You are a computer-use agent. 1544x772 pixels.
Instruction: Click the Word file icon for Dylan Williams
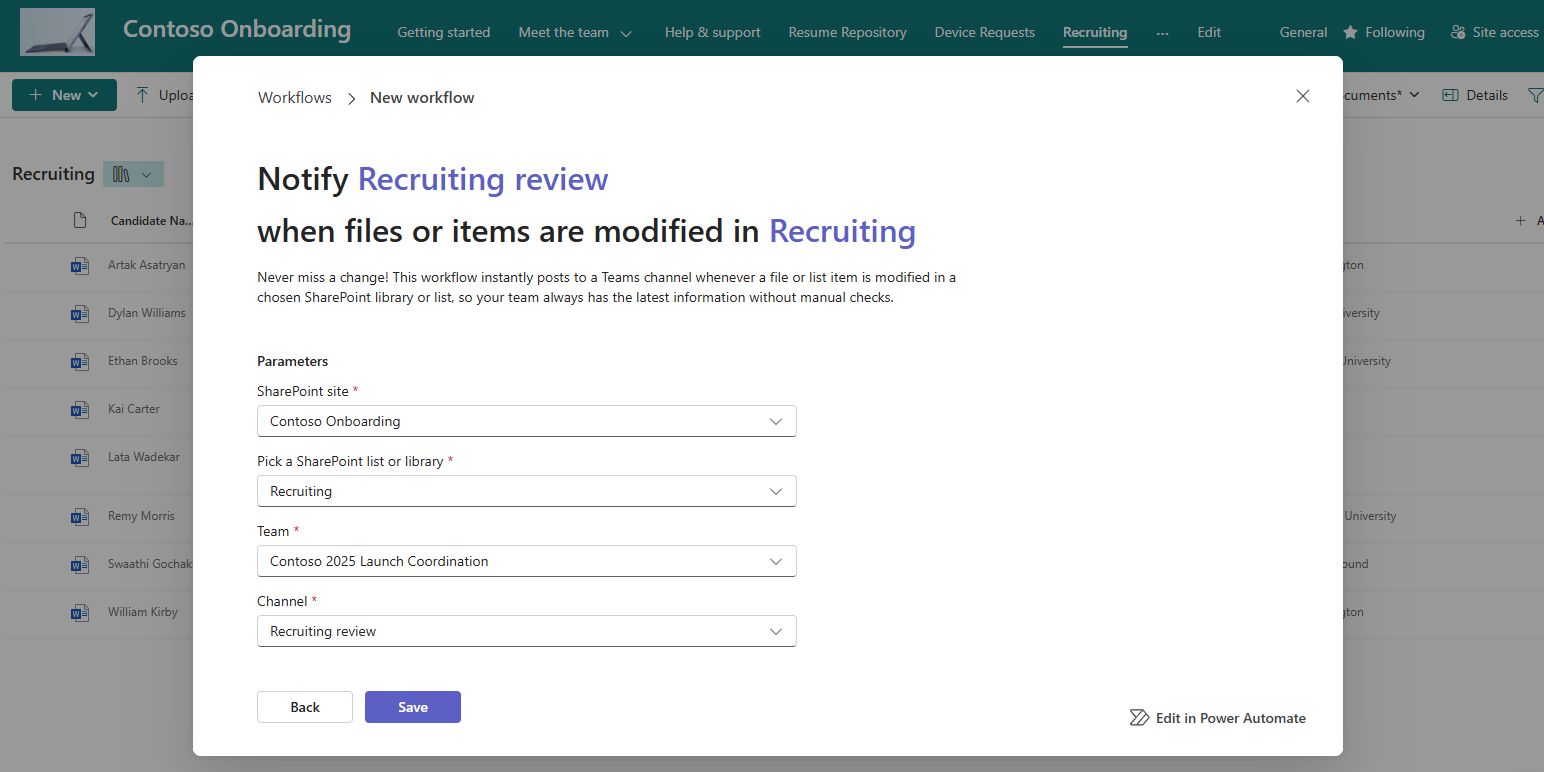point(80,314)
